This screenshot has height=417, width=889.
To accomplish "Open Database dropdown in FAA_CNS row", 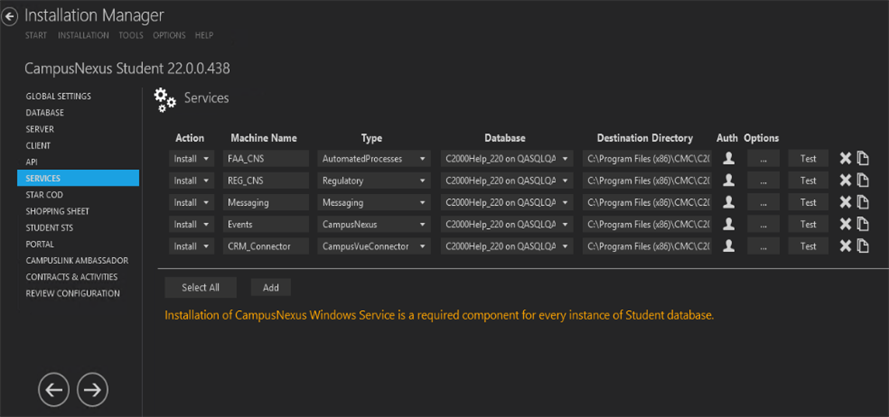I will (507, 159).
